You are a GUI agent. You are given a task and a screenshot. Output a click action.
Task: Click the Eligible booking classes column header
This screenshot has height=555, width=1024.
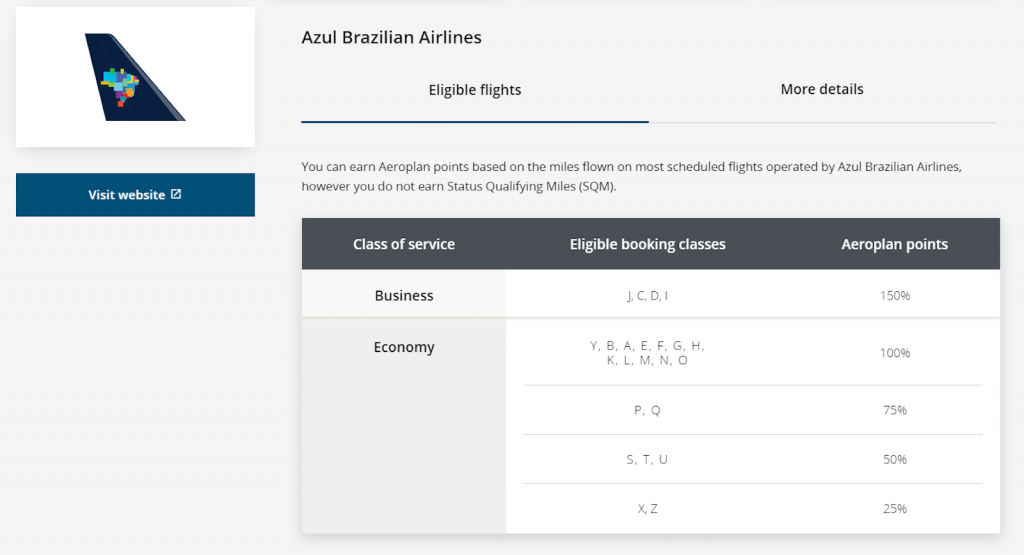647,244
